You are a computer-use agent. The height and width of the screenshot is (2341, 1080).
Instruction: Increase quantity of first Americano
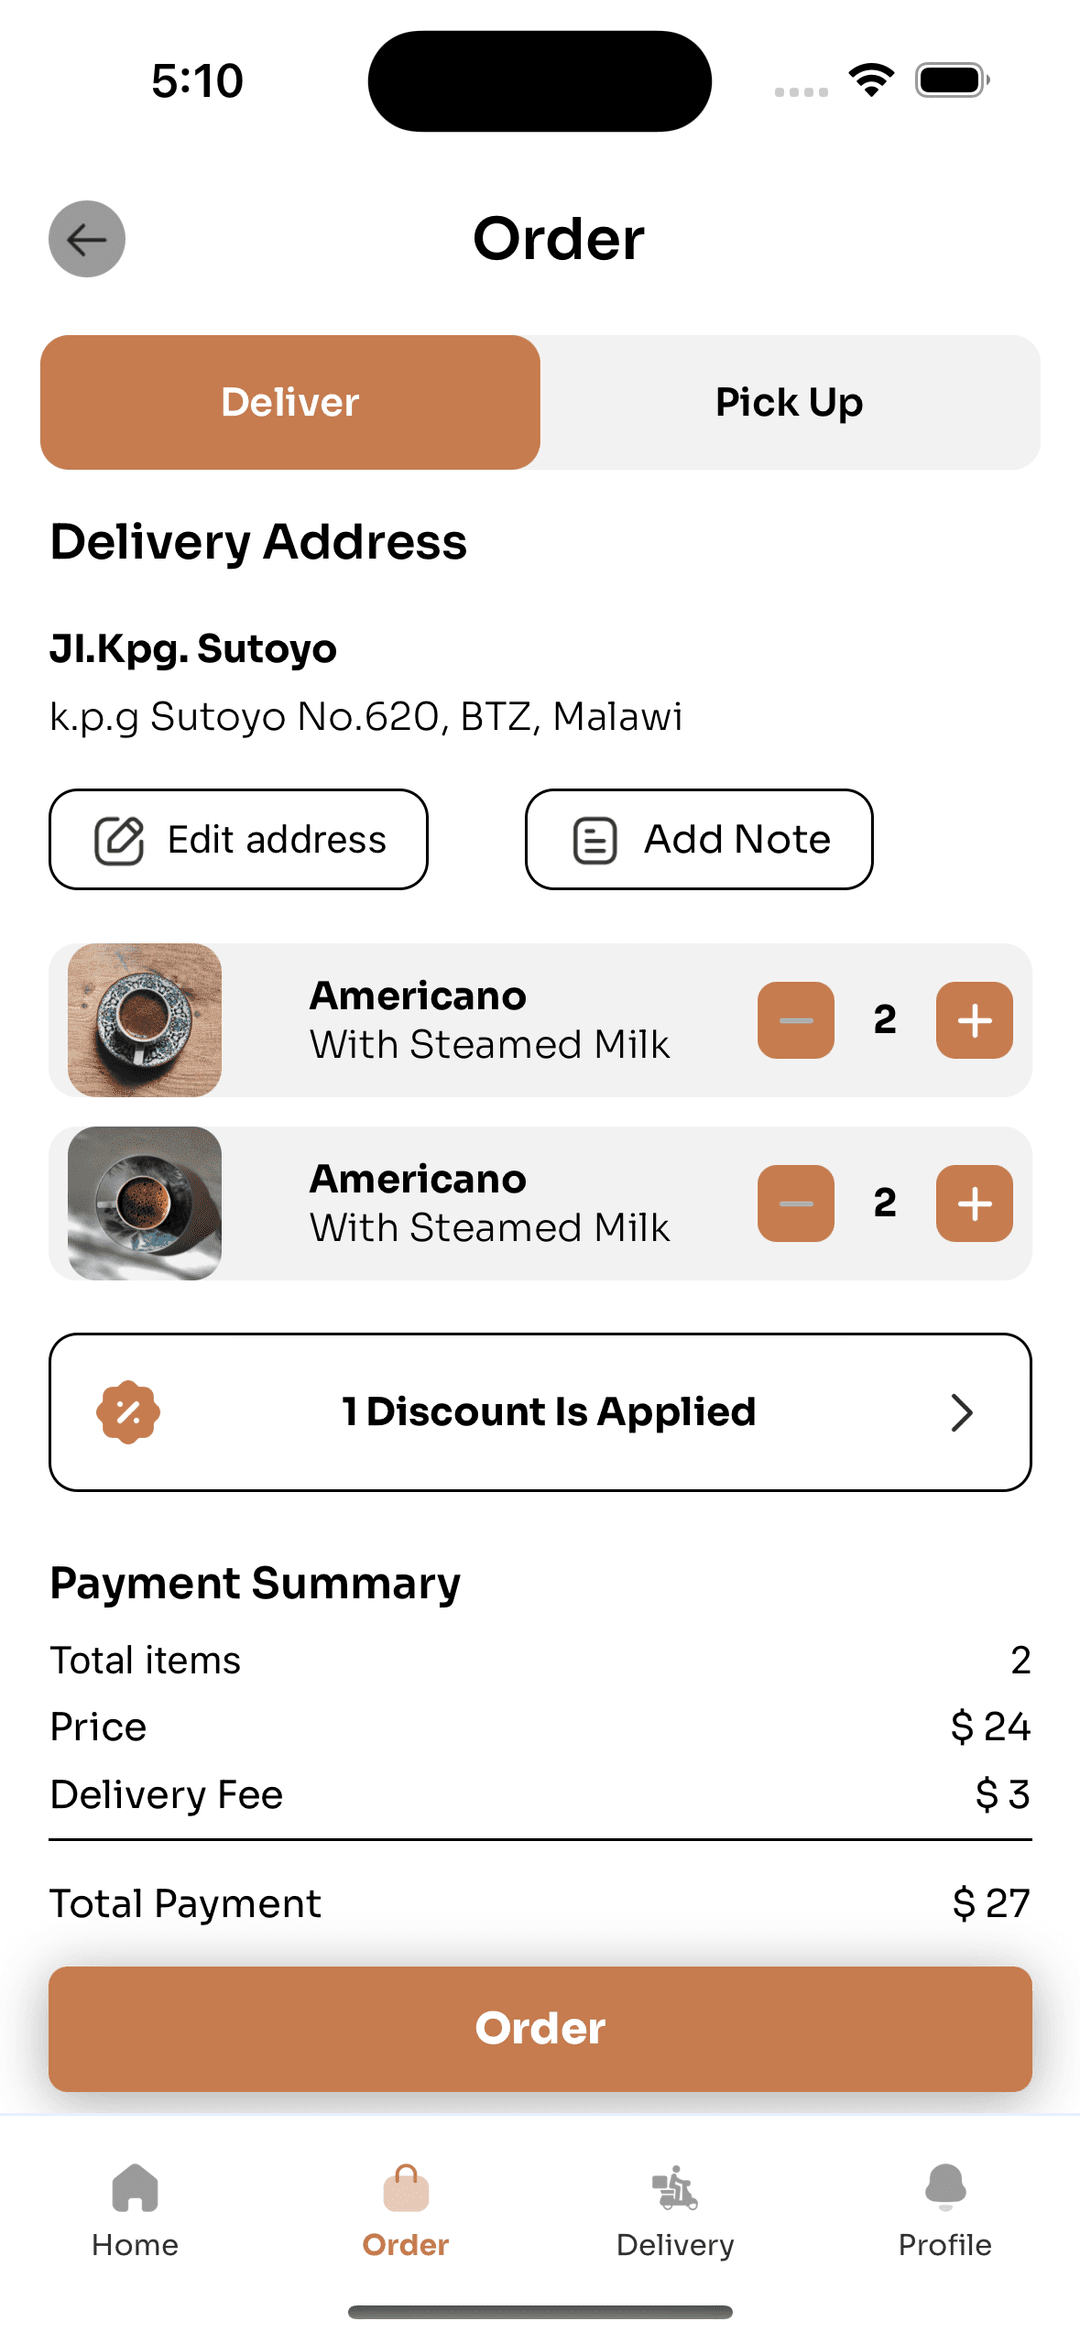pos(974,1020)
